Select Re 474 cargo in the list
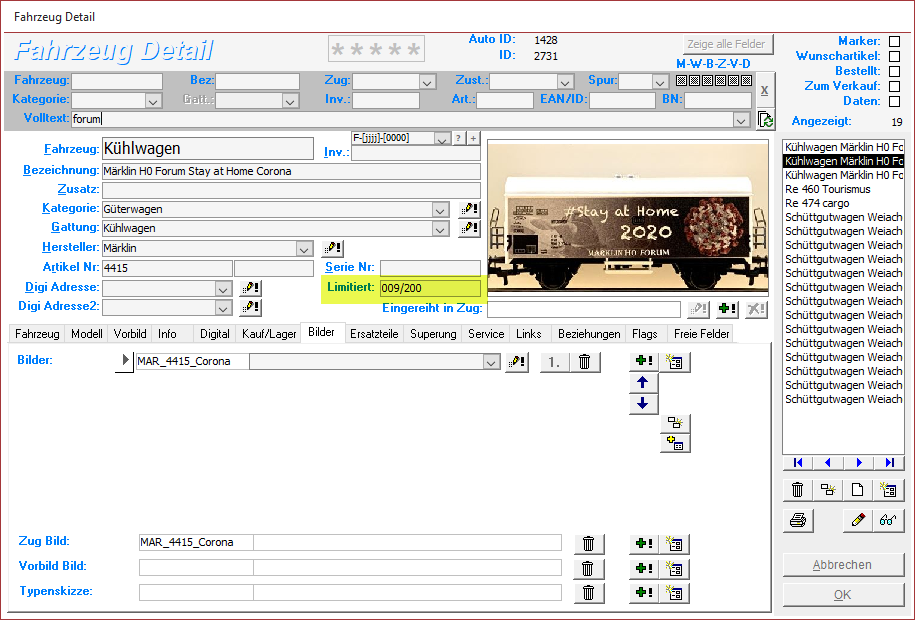Image resolution: width=915 pixels, height=620 pixels. tap(843, 203)
